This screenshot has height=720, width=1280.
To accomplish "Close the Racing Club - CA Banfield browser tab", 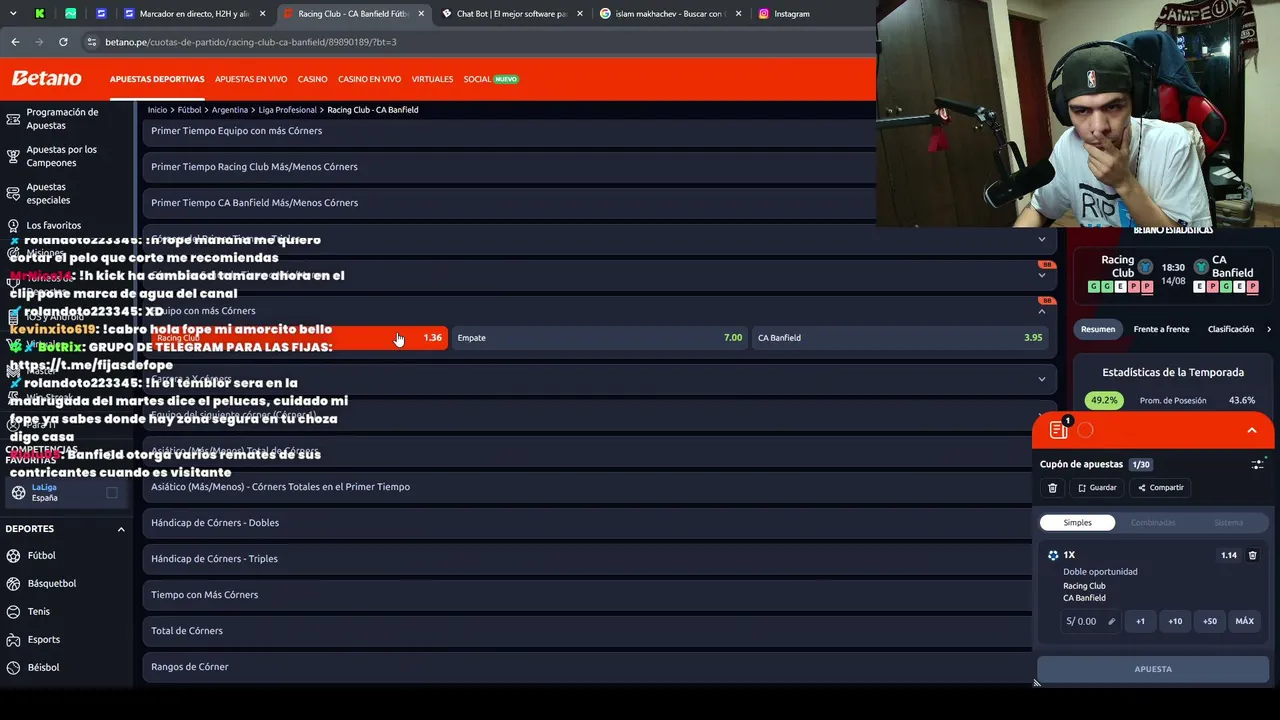I will coord(421,14).
